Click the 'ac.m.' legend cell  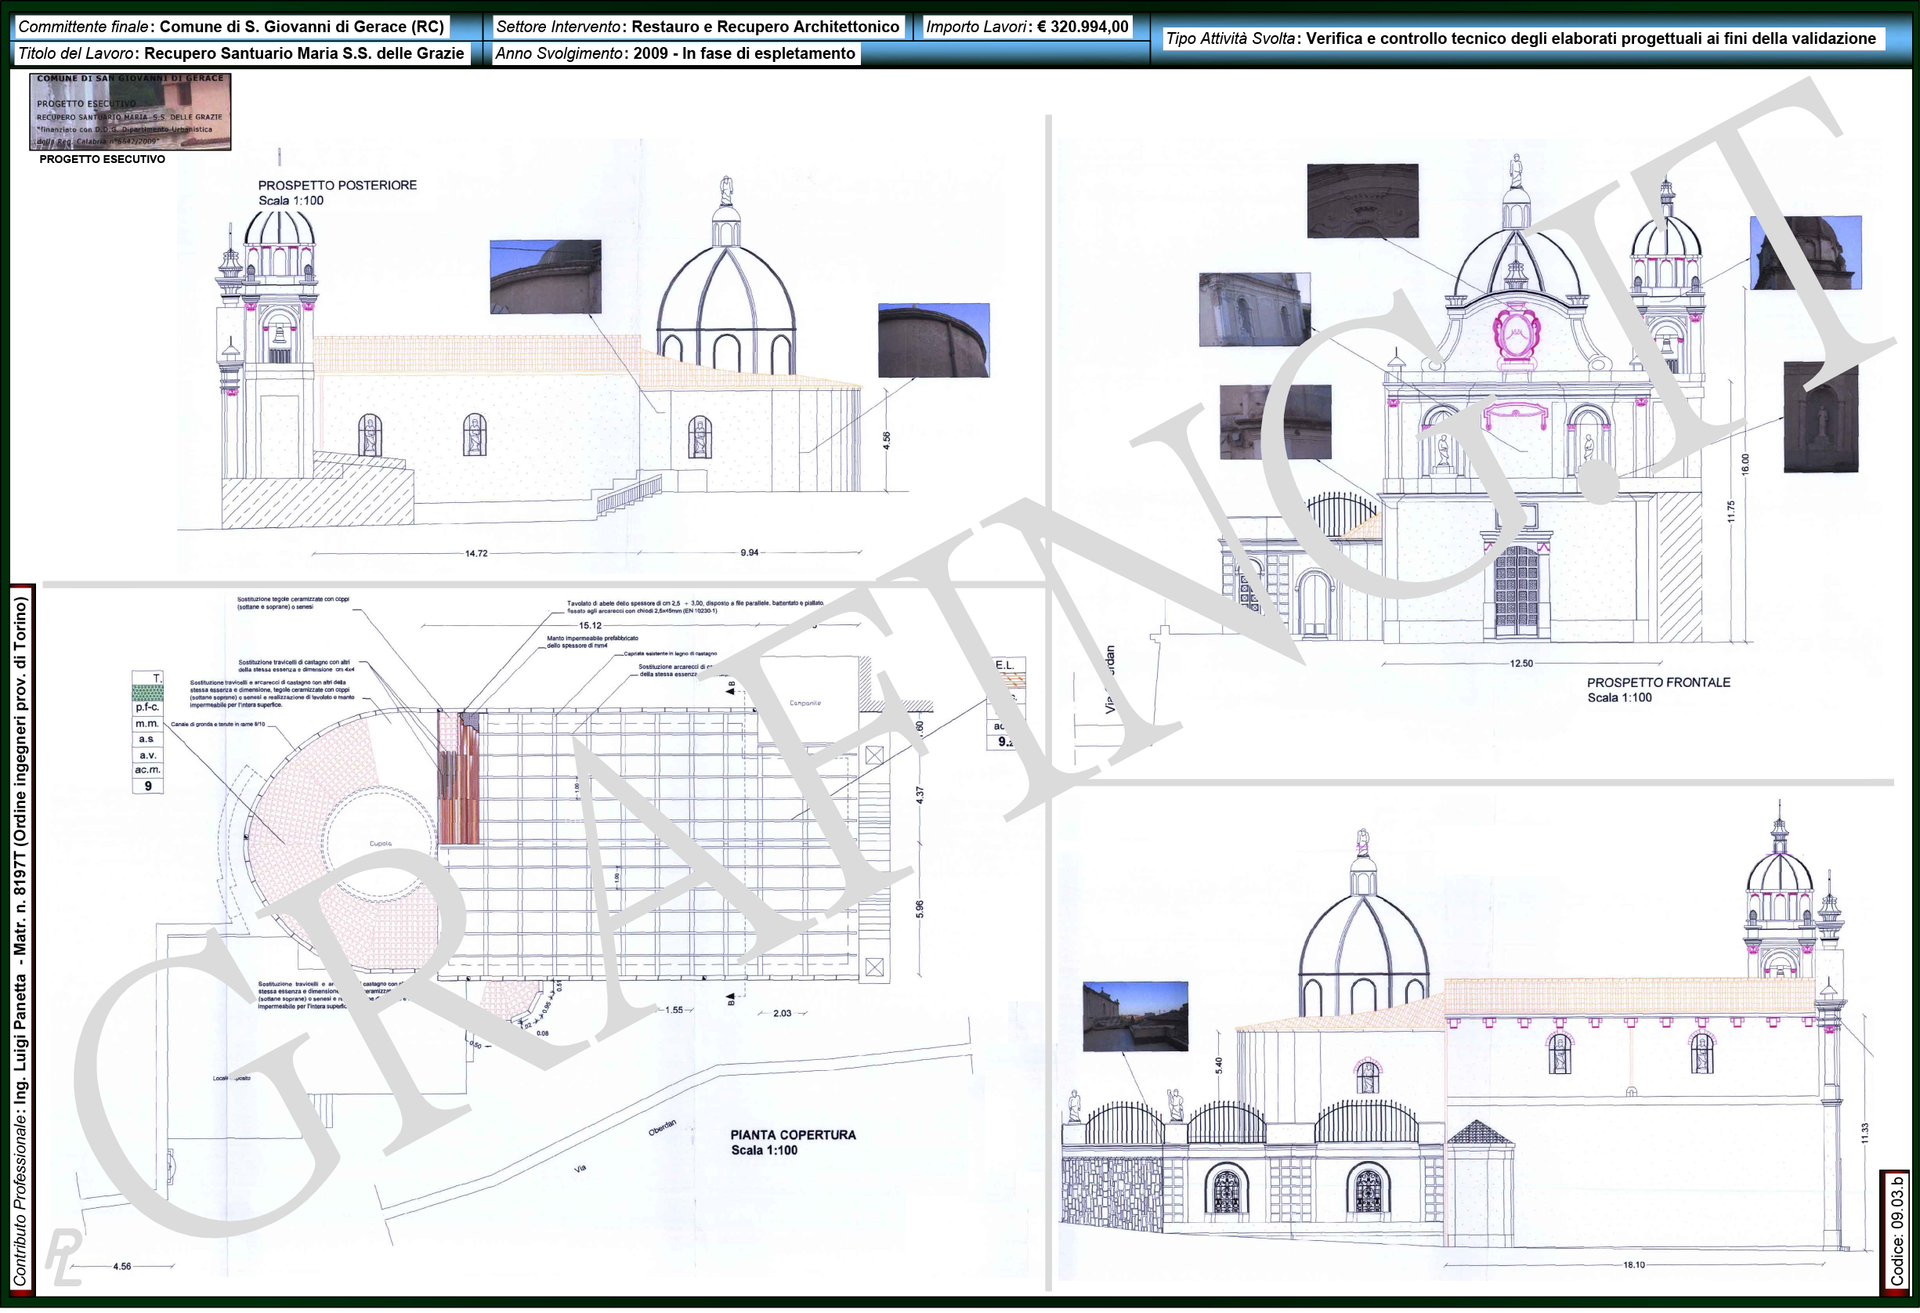147,771
